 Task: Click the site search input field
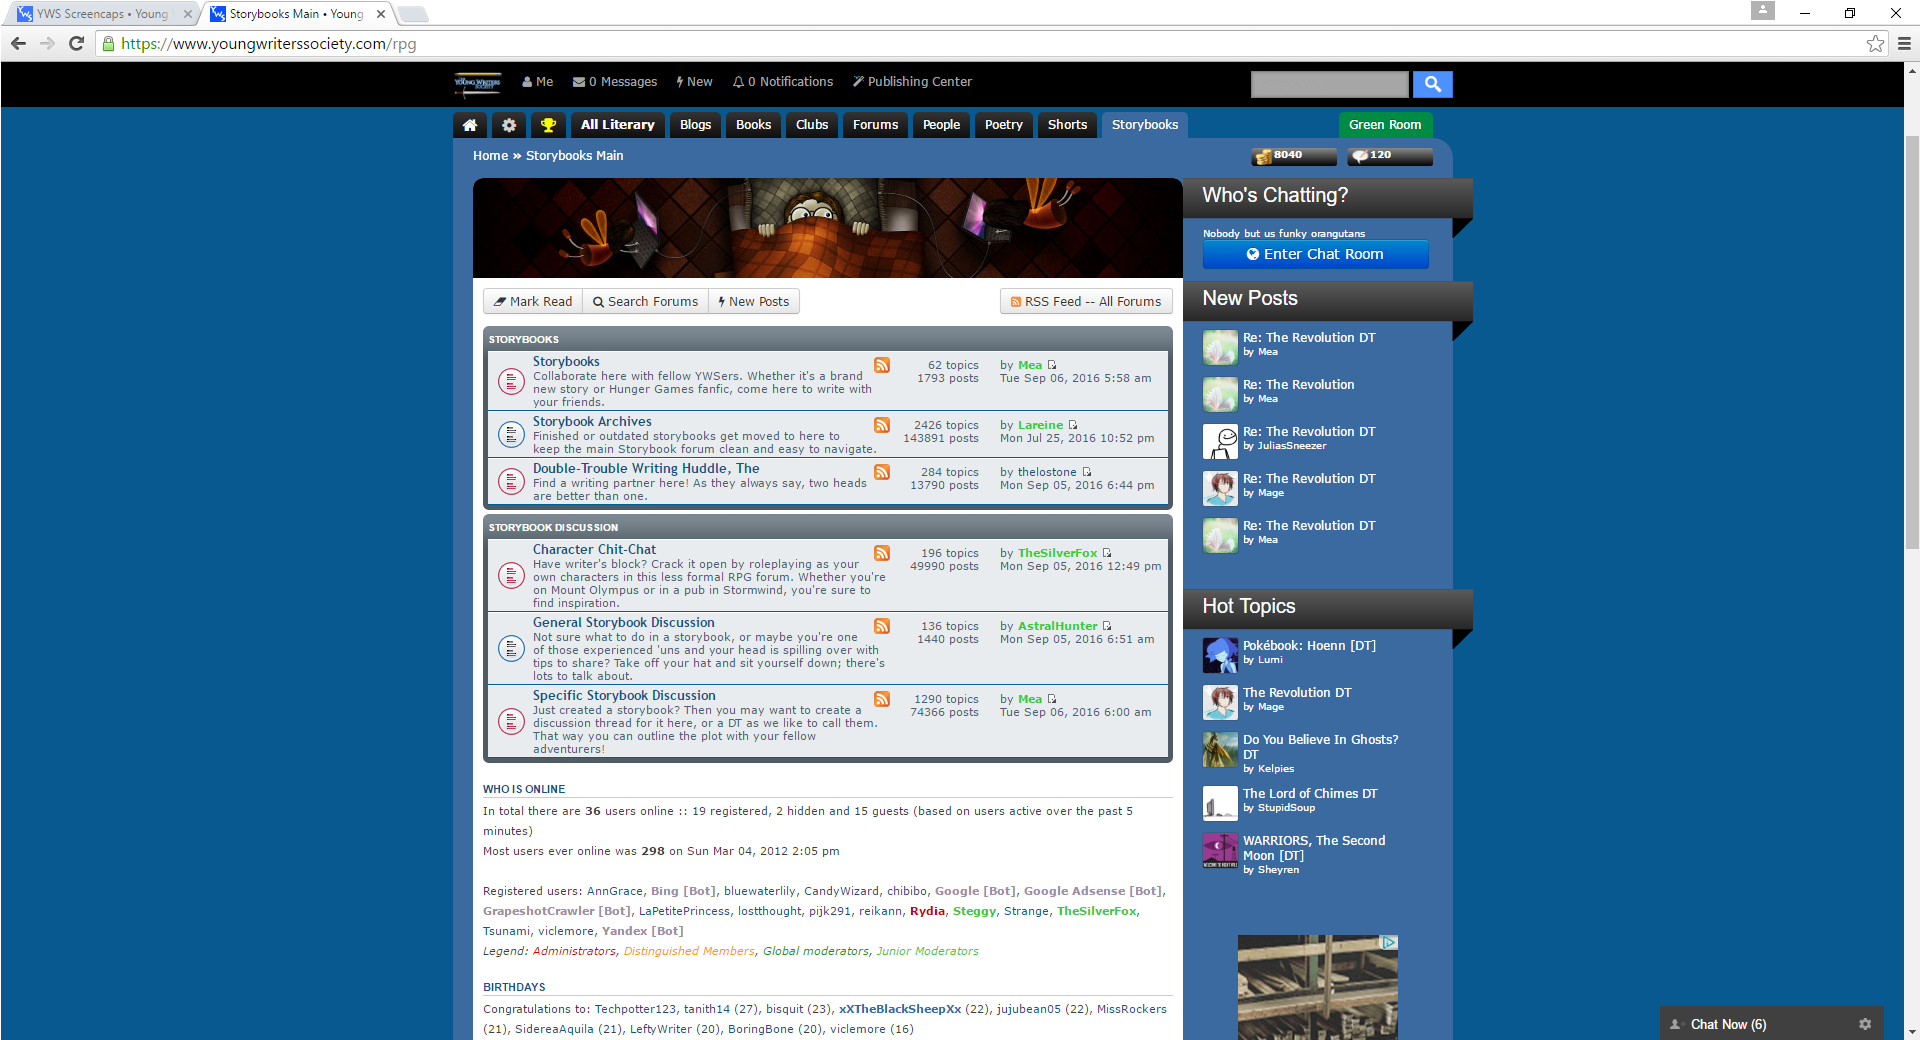[1329, 84]
